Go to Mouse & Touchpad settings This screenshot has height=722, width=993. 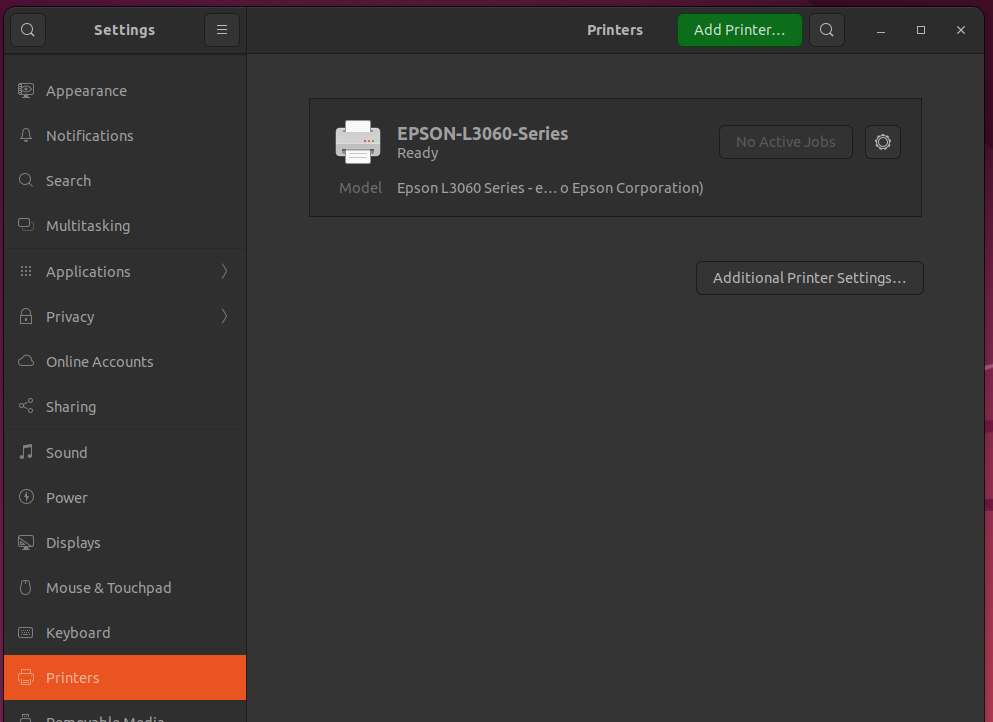(125, 588)
